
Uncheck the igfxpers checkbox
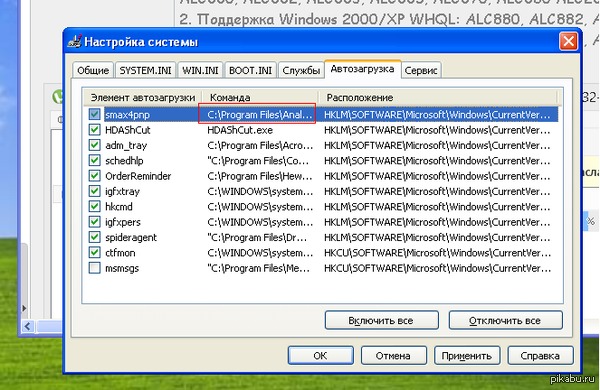(x=94, y=222)
